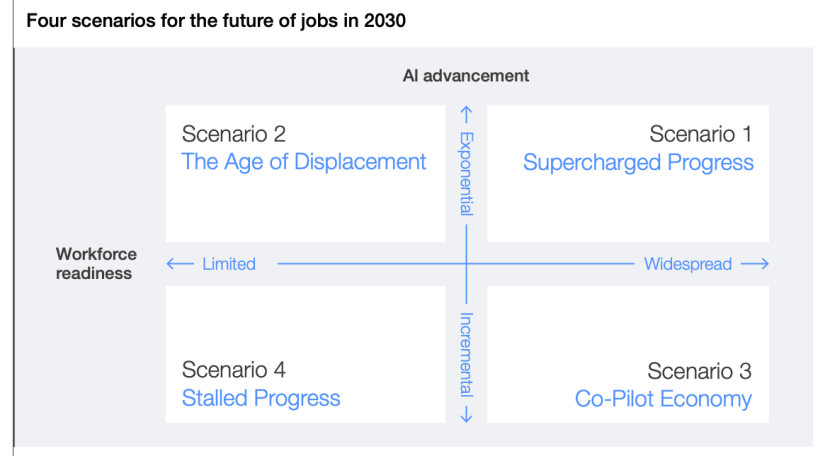Open the Stalled Progress link
This screenshot has width=830, height=456.
click(x=261, y=398)
